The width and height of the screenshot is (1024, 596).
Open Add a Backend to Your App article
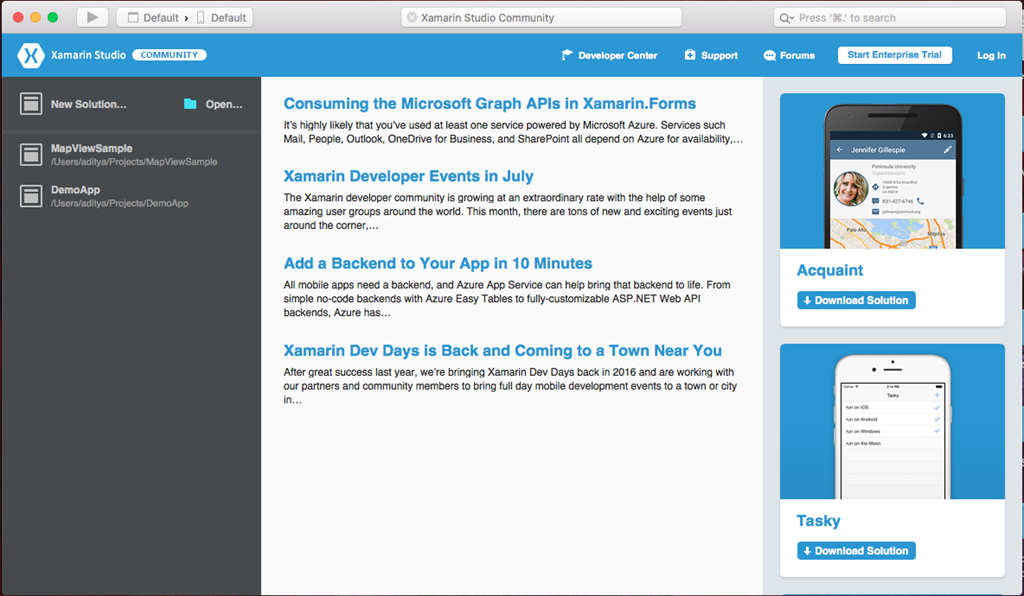[437, 263]
